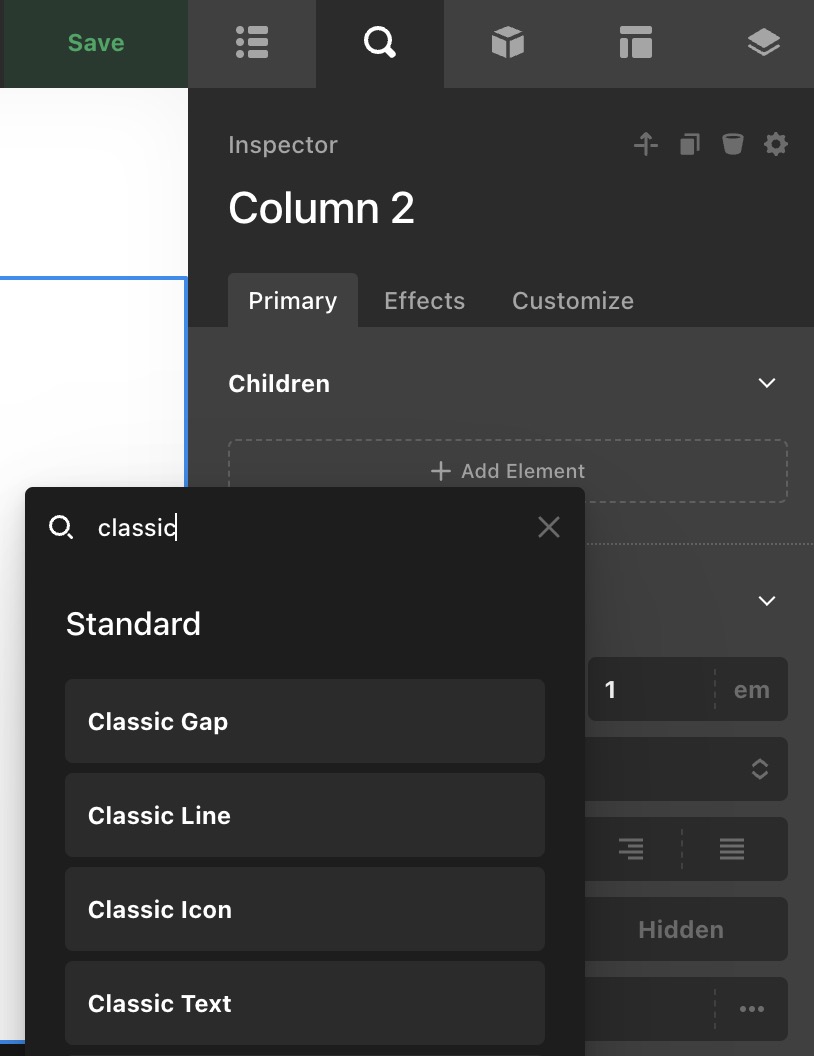
Task: Open the Outline panel list icon
Action: pyautogui.click(x=252, y=43)
